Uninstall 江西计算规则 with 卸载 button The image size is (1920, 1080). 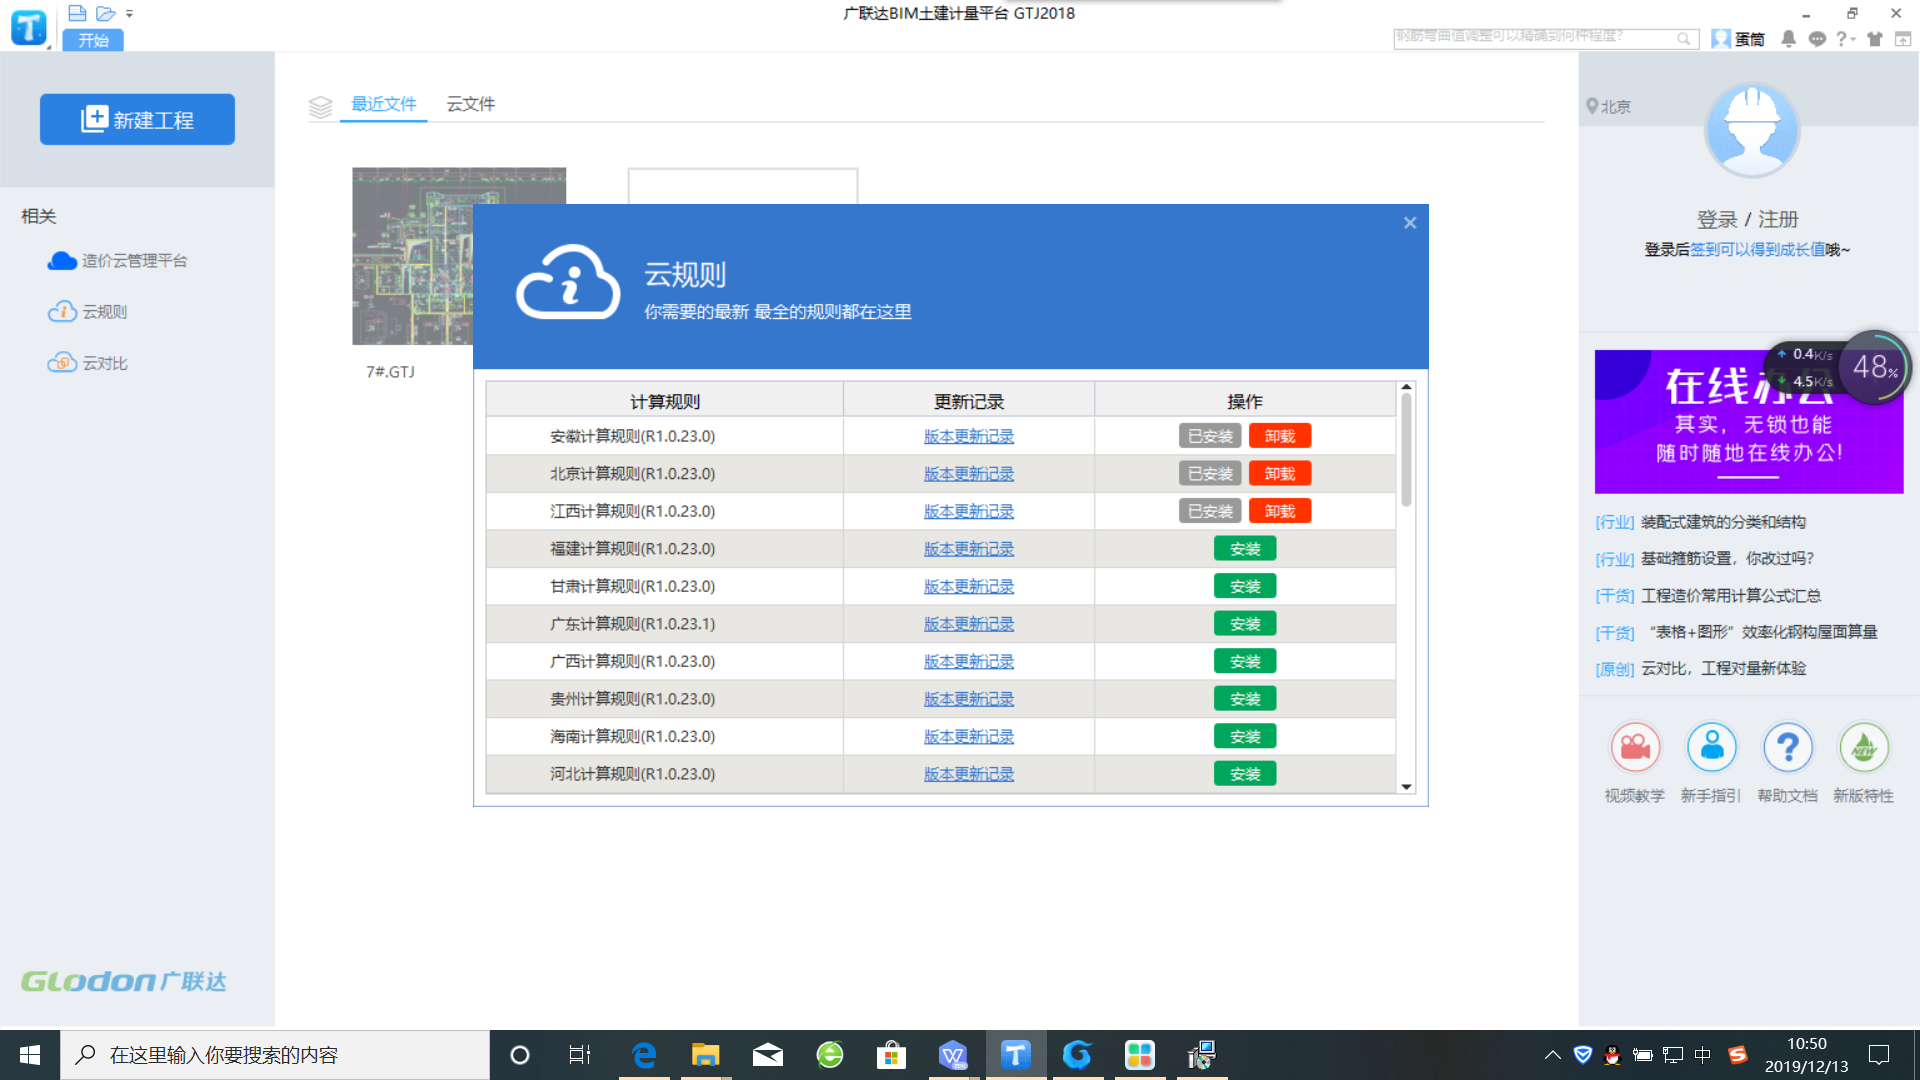pyautogui.click(x=1280, y=511)
